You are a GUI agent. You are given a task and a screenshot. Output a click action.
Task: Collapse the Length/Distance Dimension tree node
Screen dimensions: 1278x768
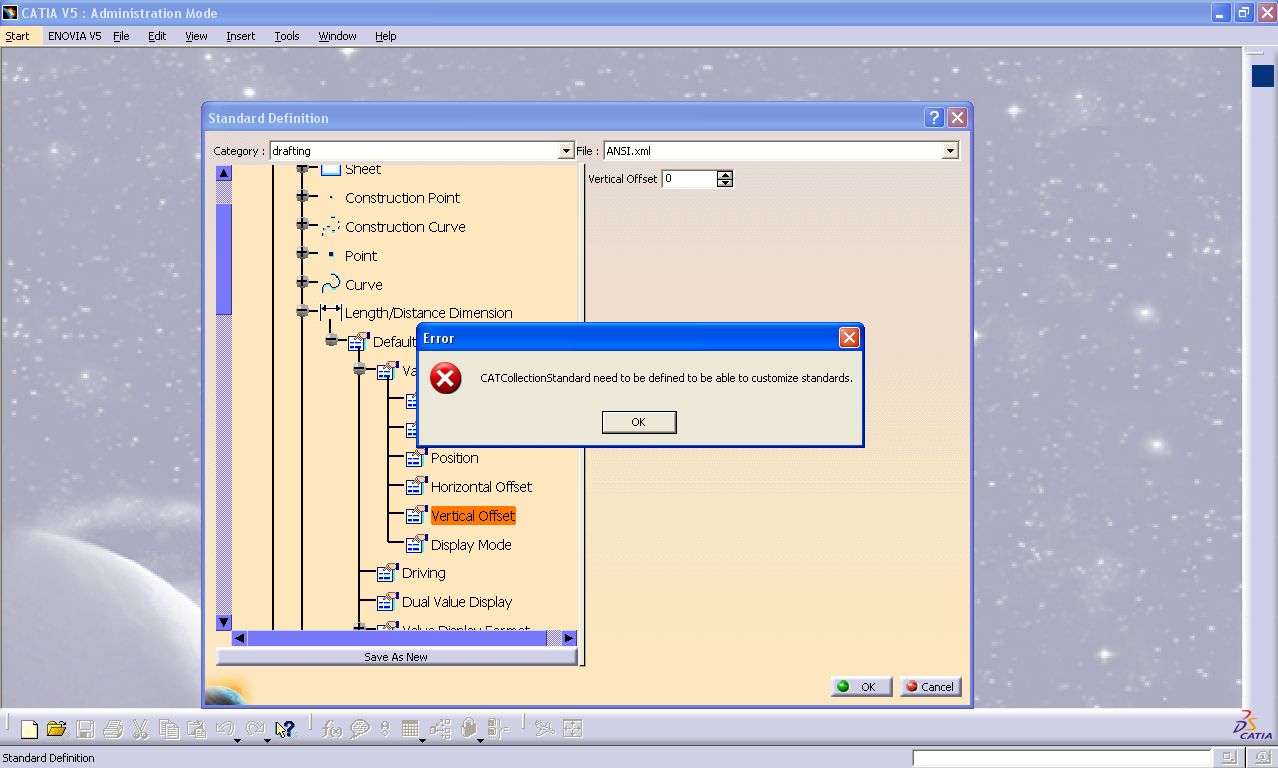(302, 313)
